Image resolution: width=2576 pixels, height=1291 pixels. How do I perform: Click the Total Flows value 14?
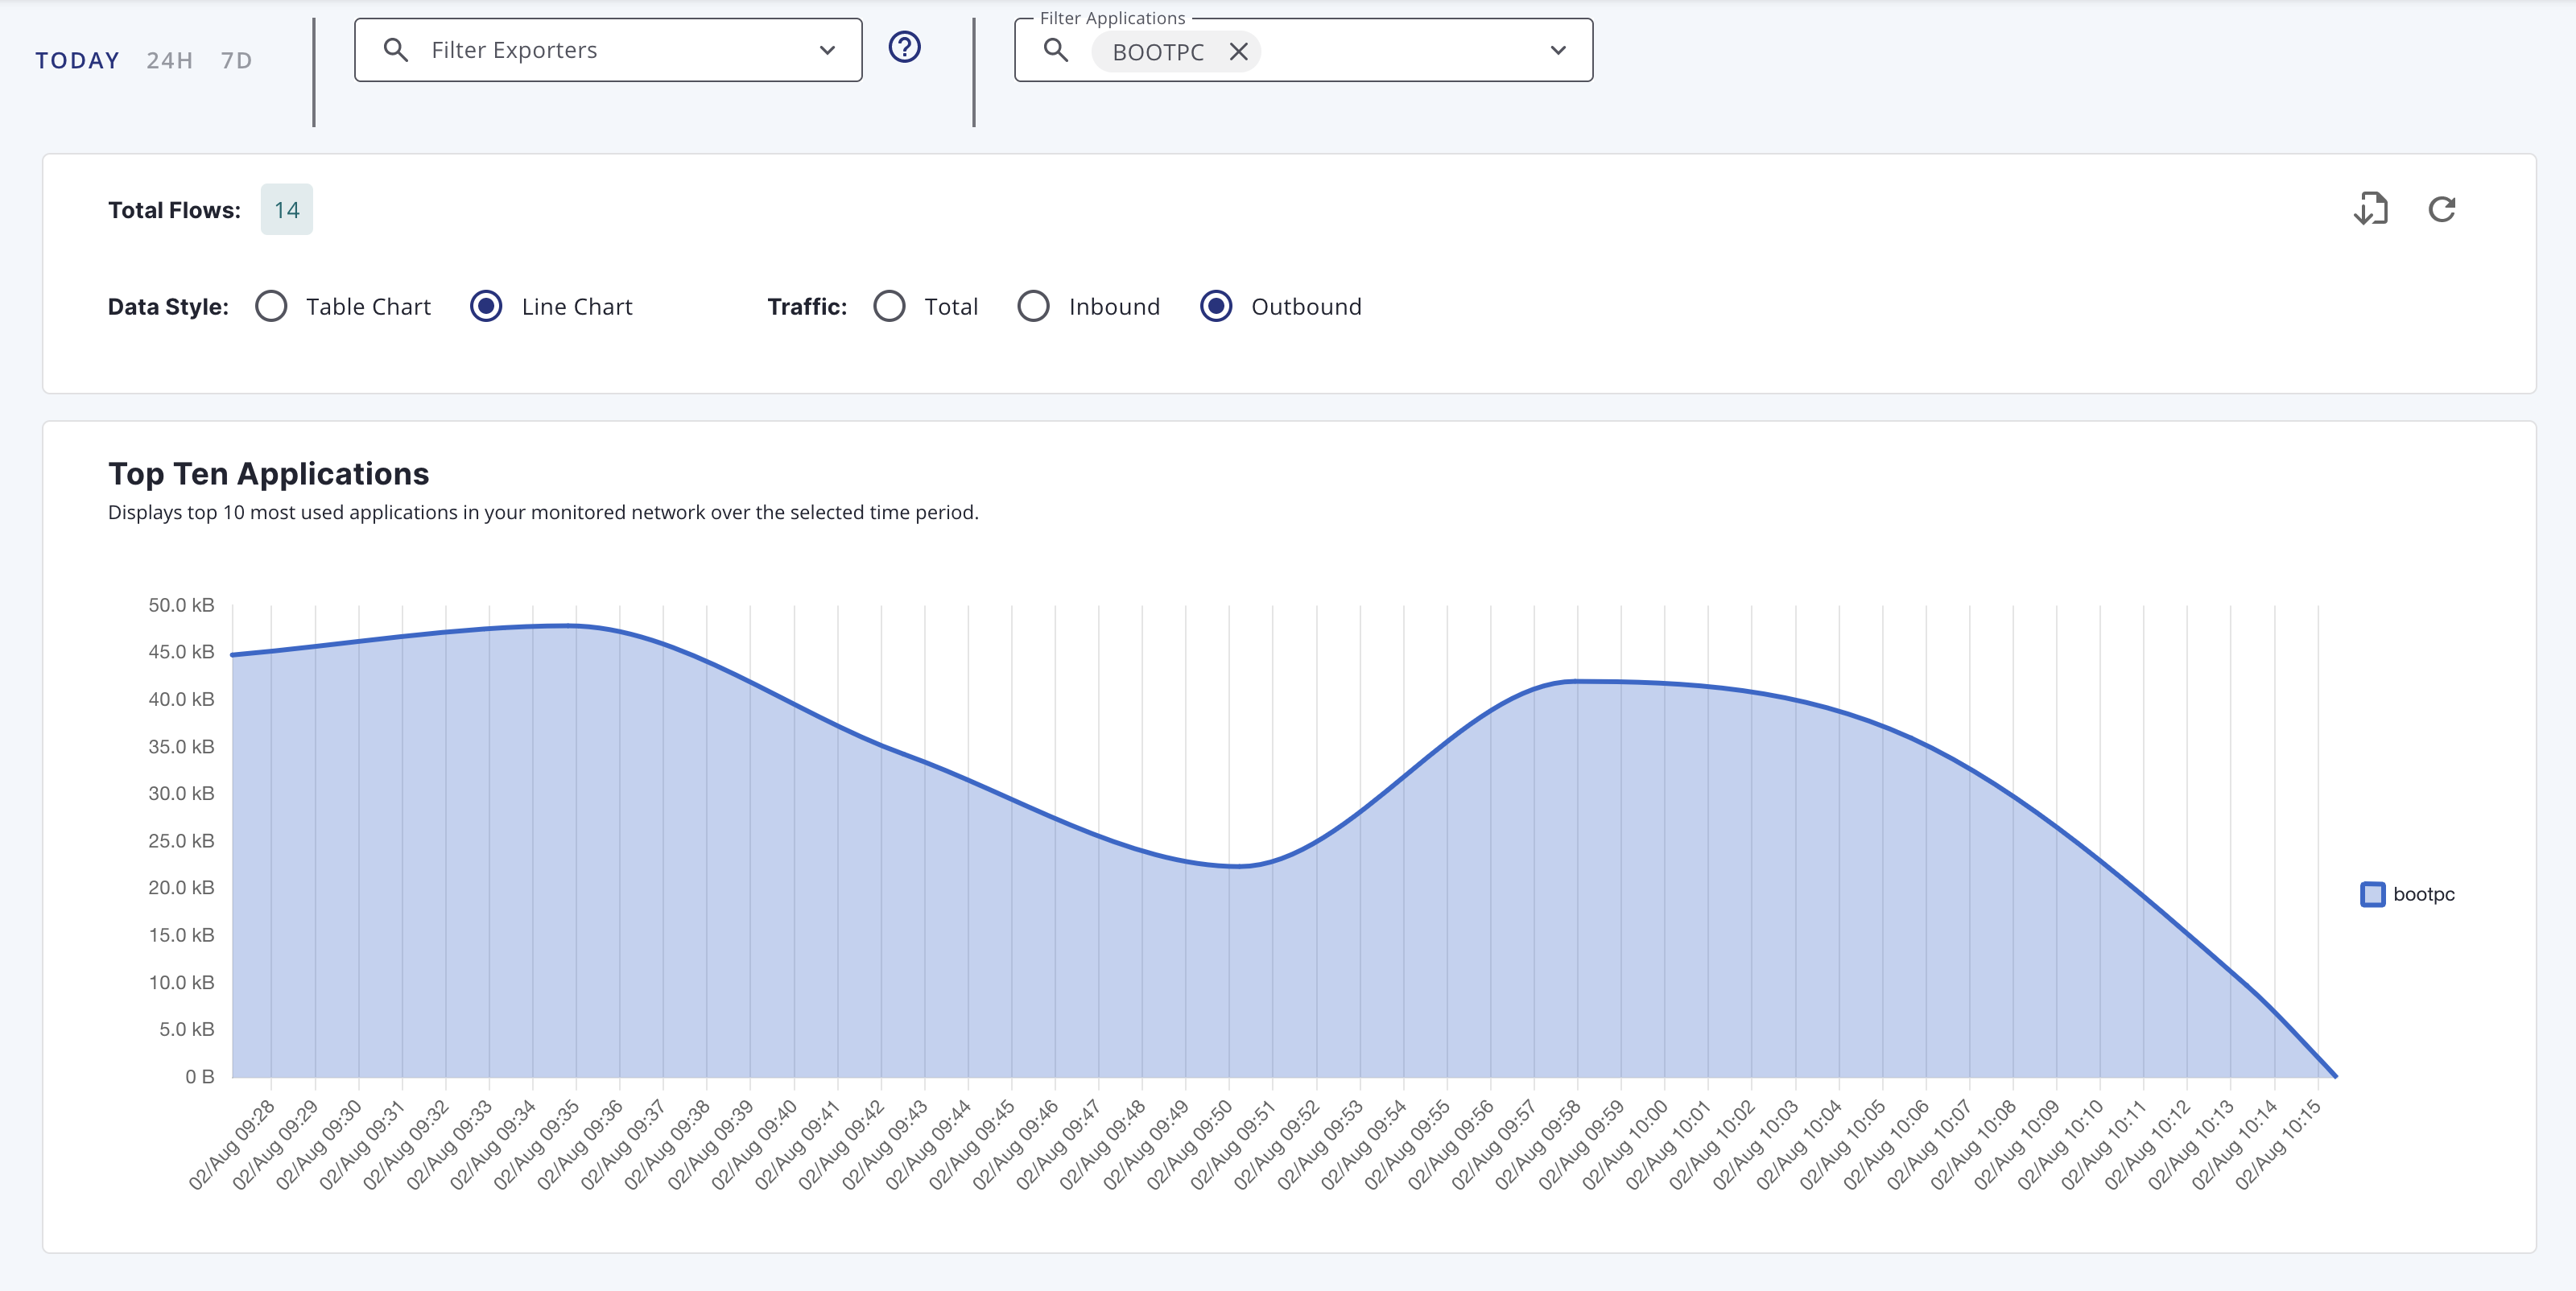(x=287, y=210)
